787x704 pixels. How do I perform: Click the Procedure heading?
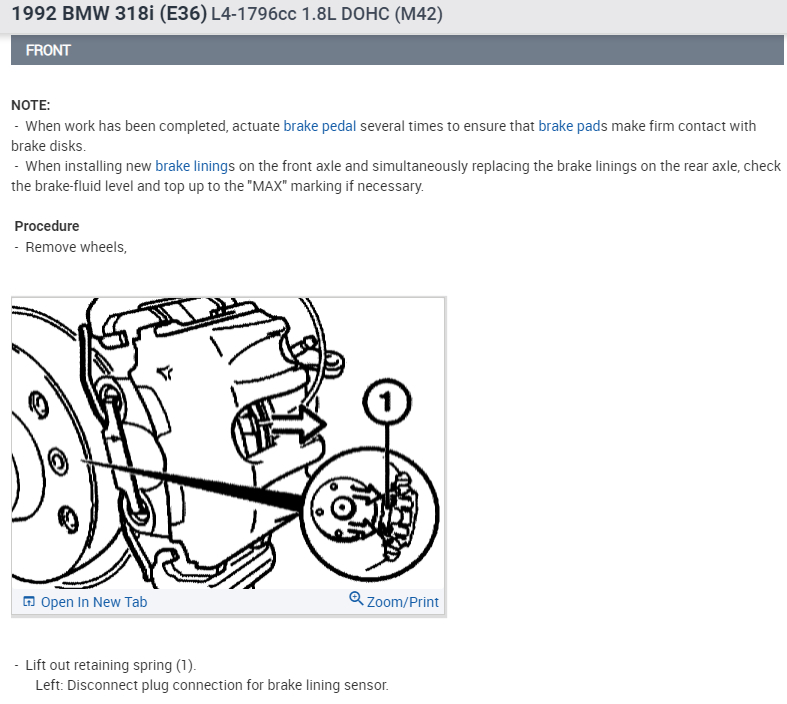tap(47, 226)
